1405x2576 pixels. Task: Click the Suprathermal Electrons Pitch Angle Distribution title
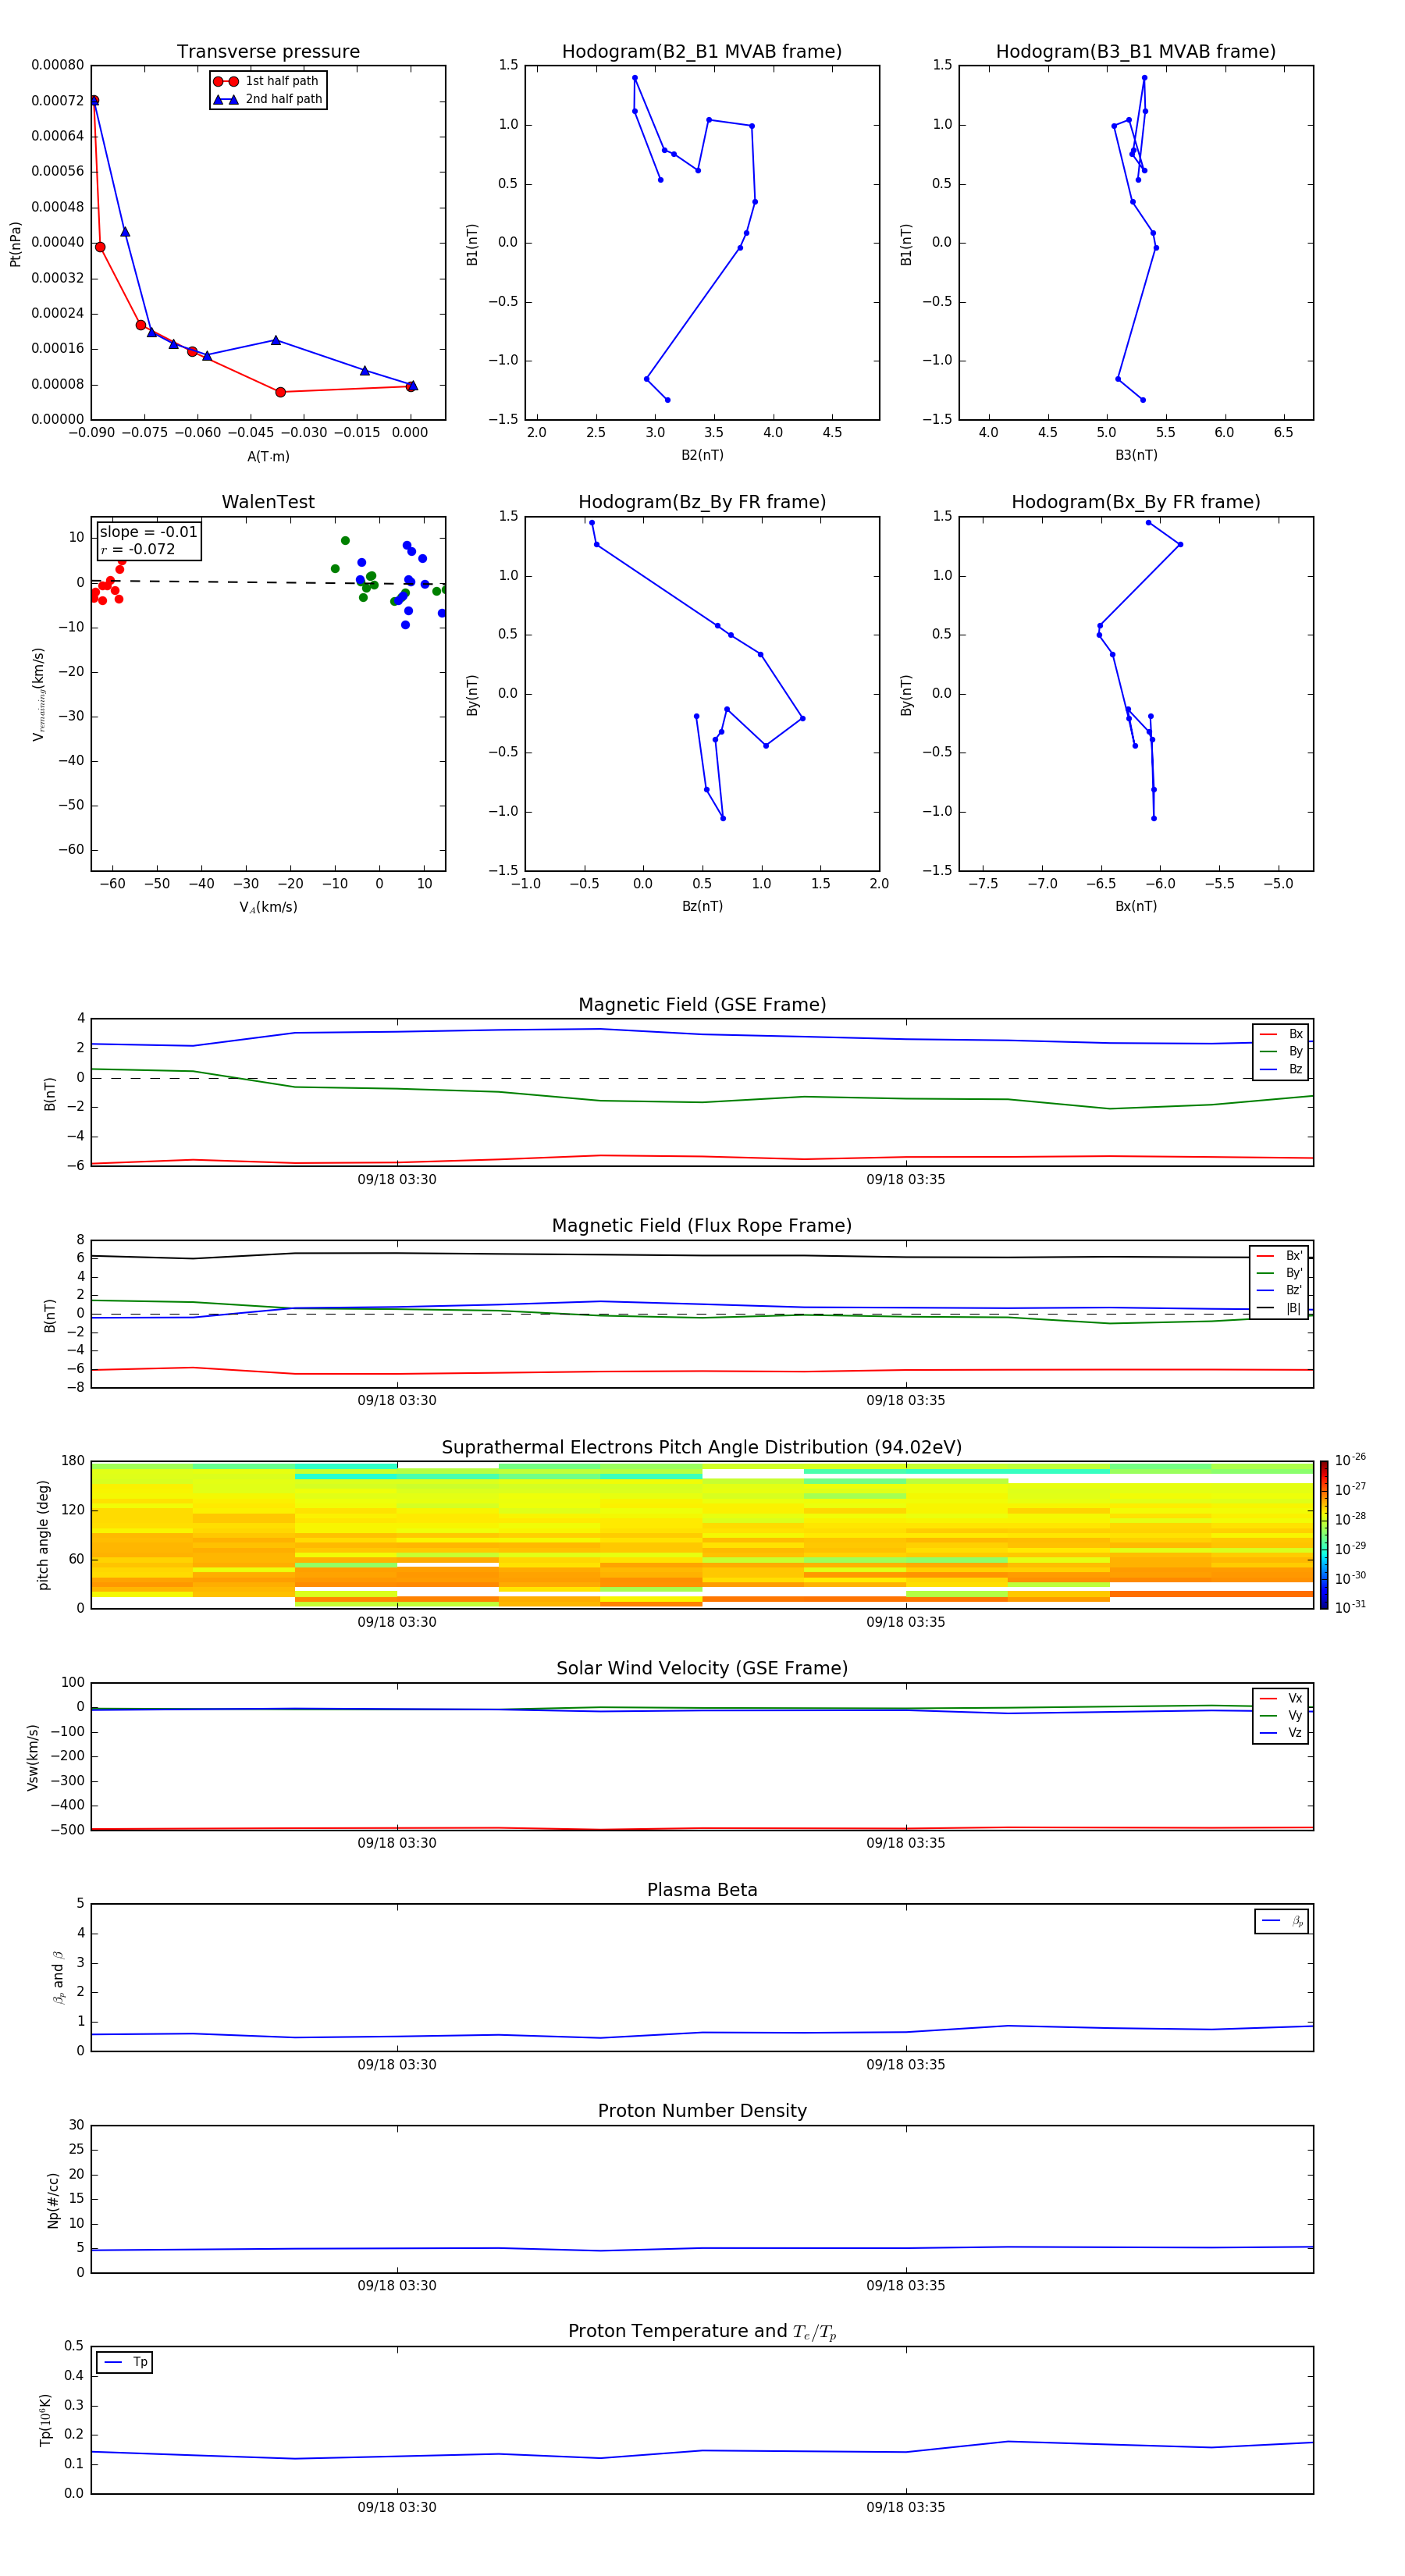[x=702, y=1448]
